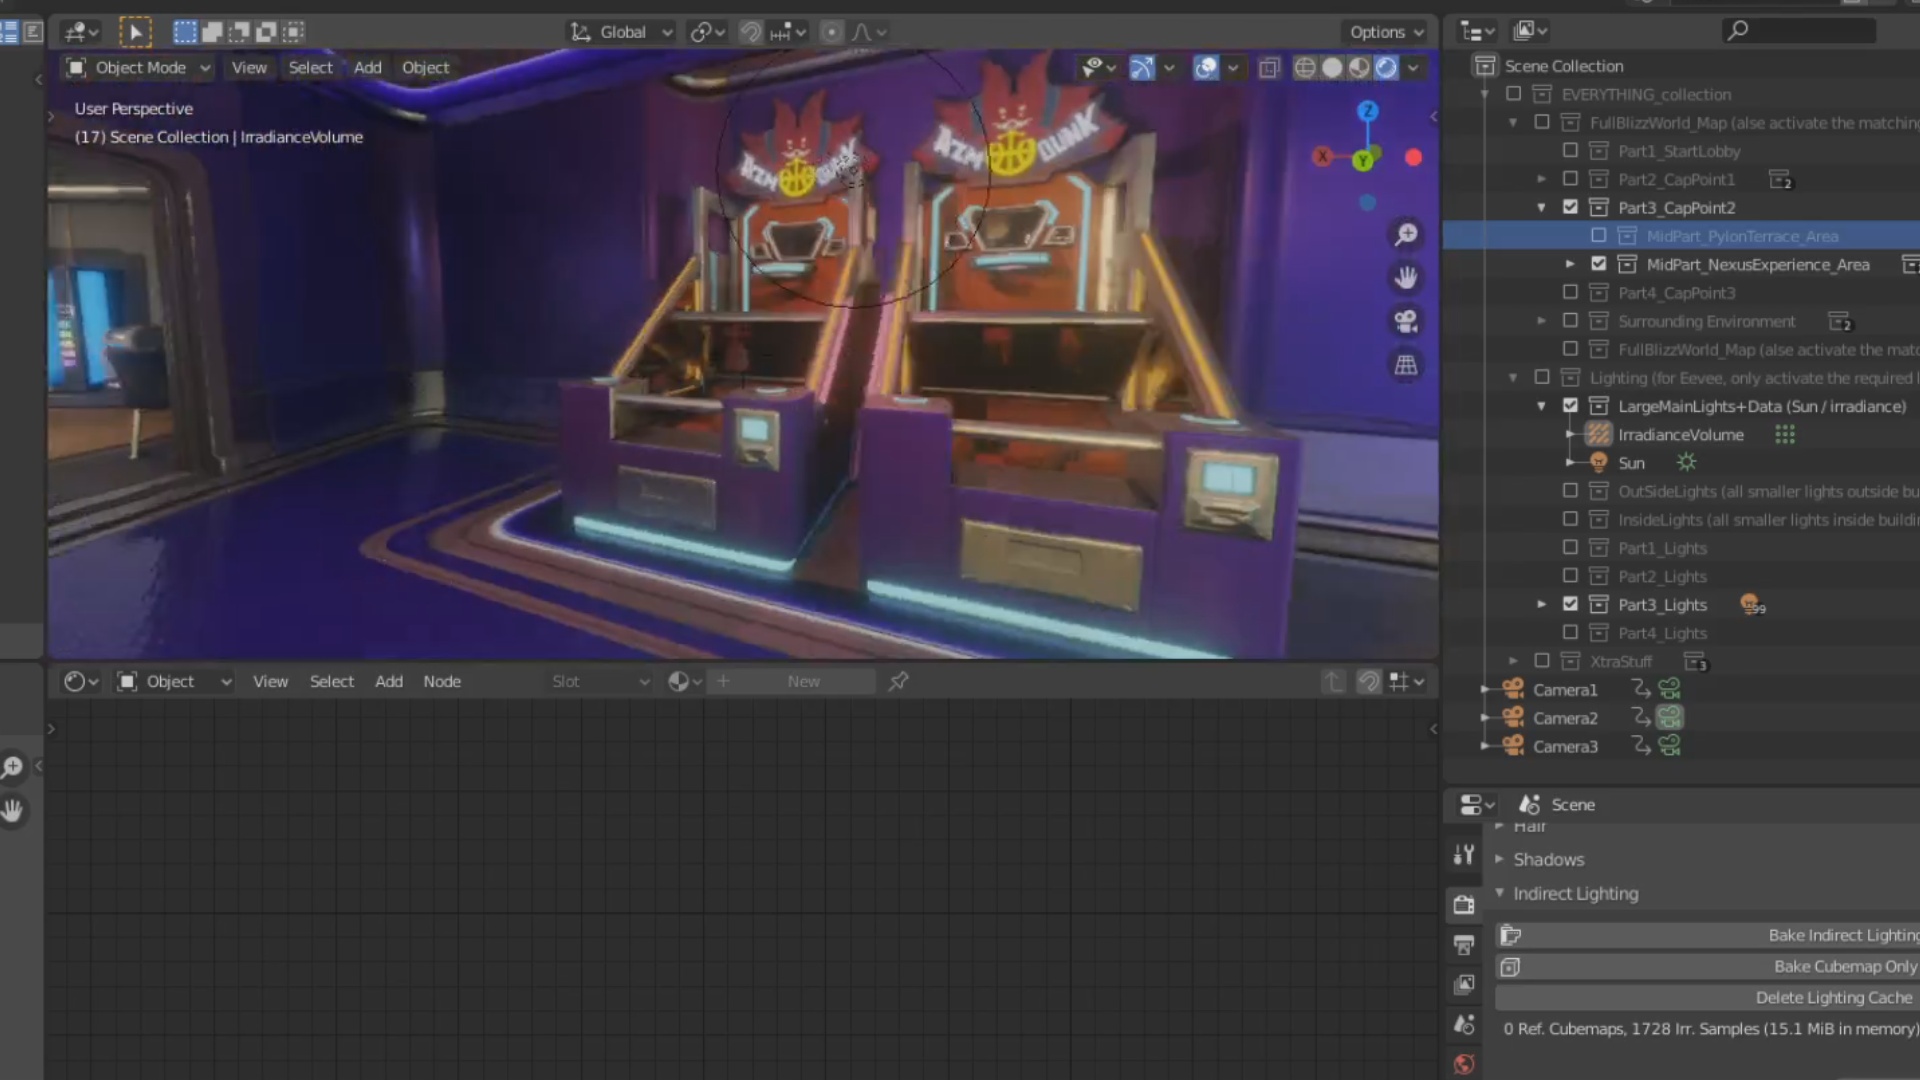Screen dimensions: 1920x1080
Task: Open the node editor Slot dropdown
Action: 600,681
